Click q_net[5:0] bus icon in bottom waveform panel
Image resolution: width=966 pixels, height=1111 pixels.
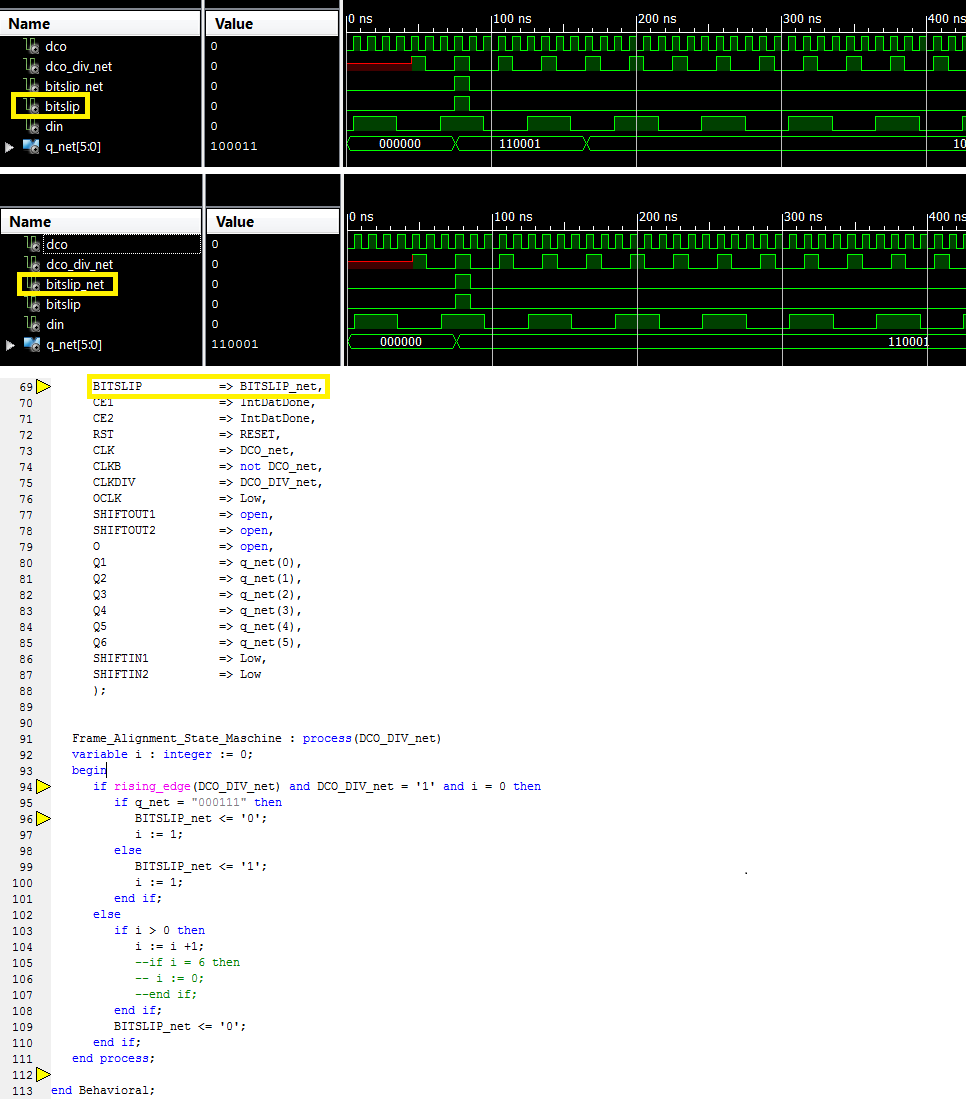point(32,344)
